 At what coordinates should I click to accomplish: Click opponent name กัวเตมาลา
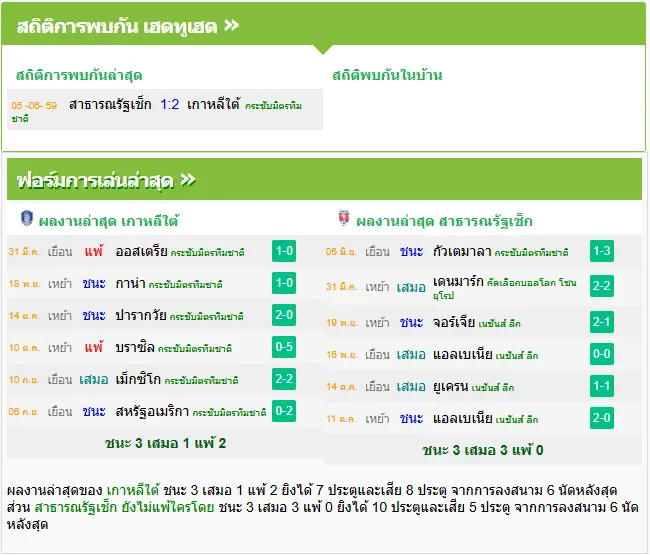[x=462, y=252]
